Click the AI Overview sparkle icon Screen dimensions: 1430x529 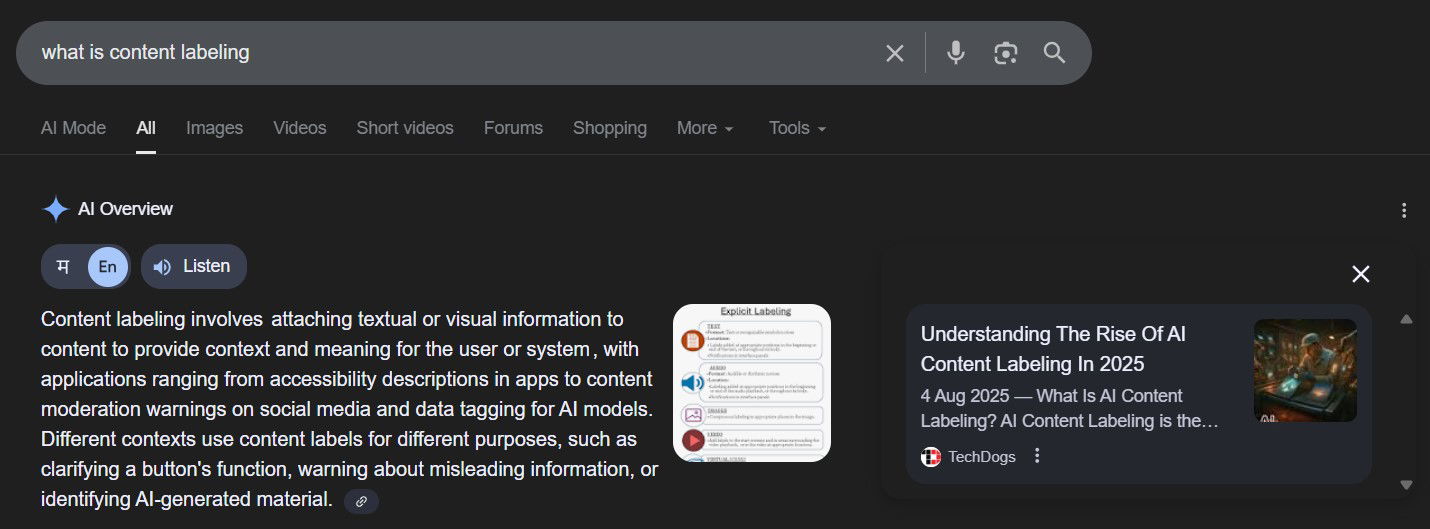click(55, 209)
